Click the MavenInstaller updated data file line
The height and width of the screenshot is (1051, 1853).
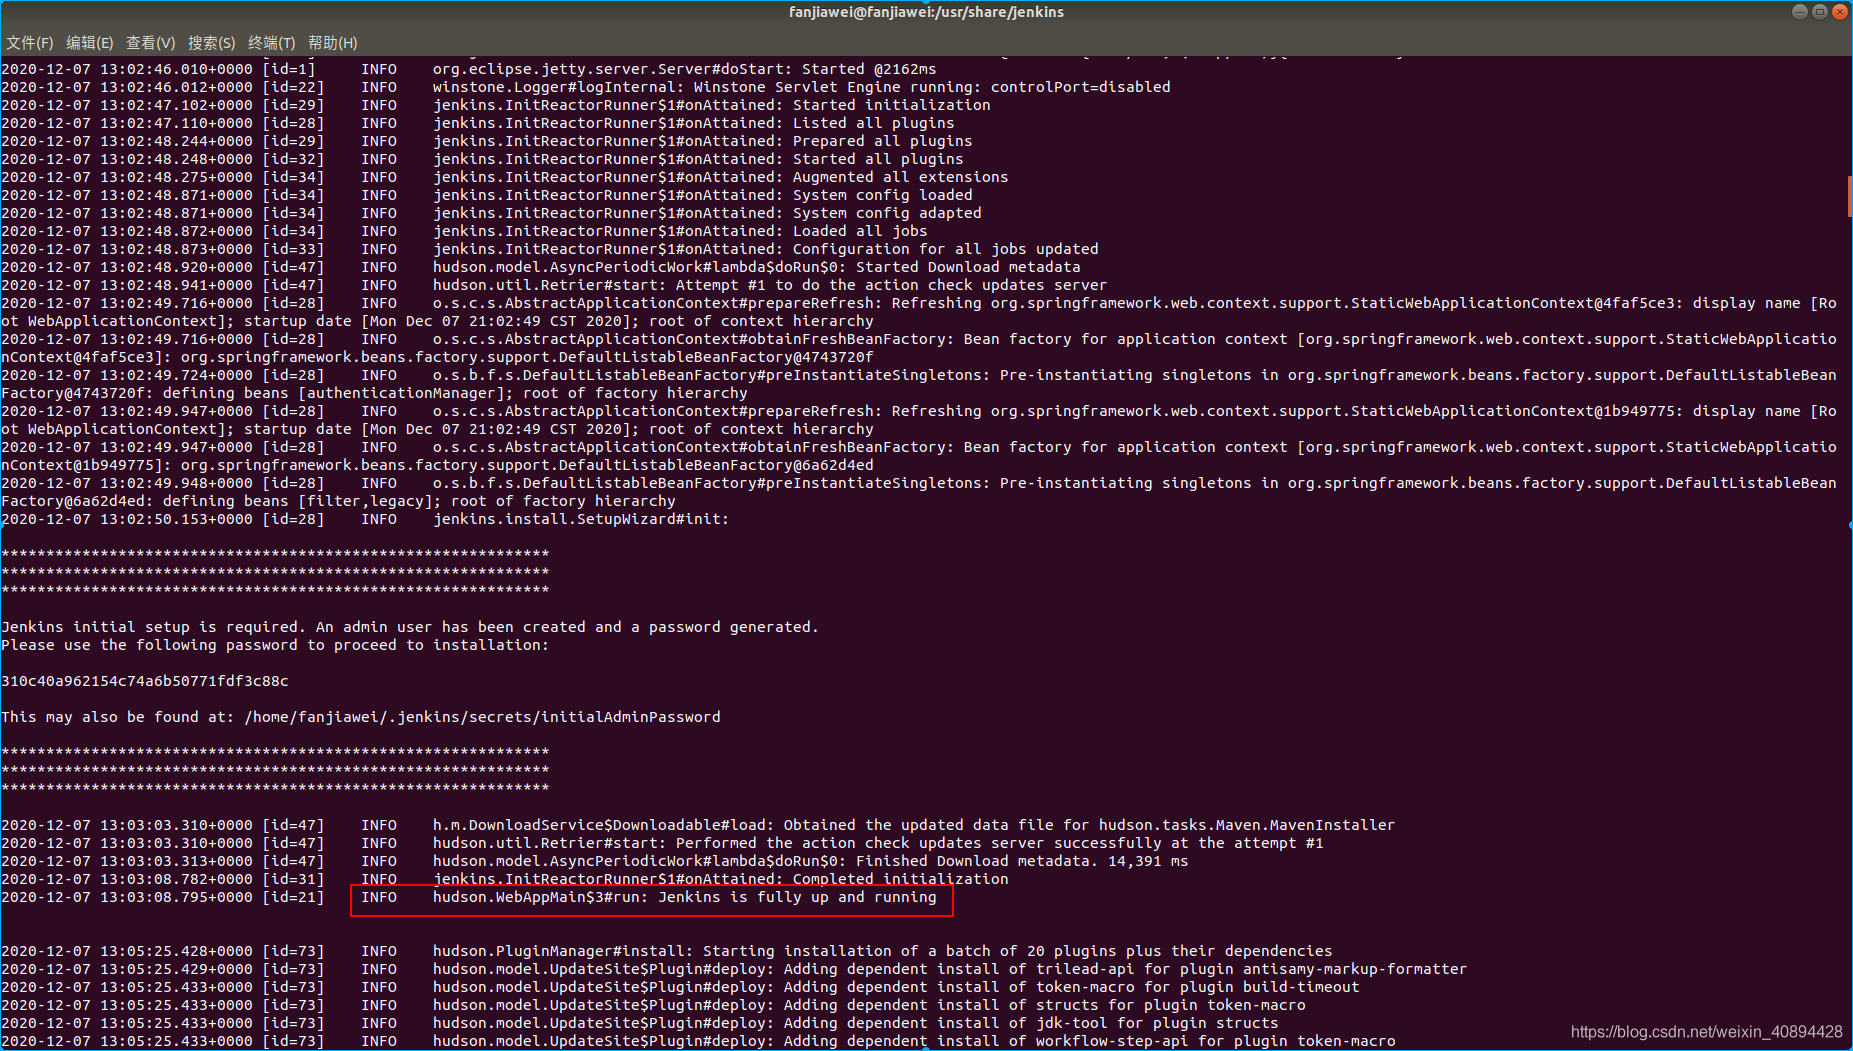(698, 825)
